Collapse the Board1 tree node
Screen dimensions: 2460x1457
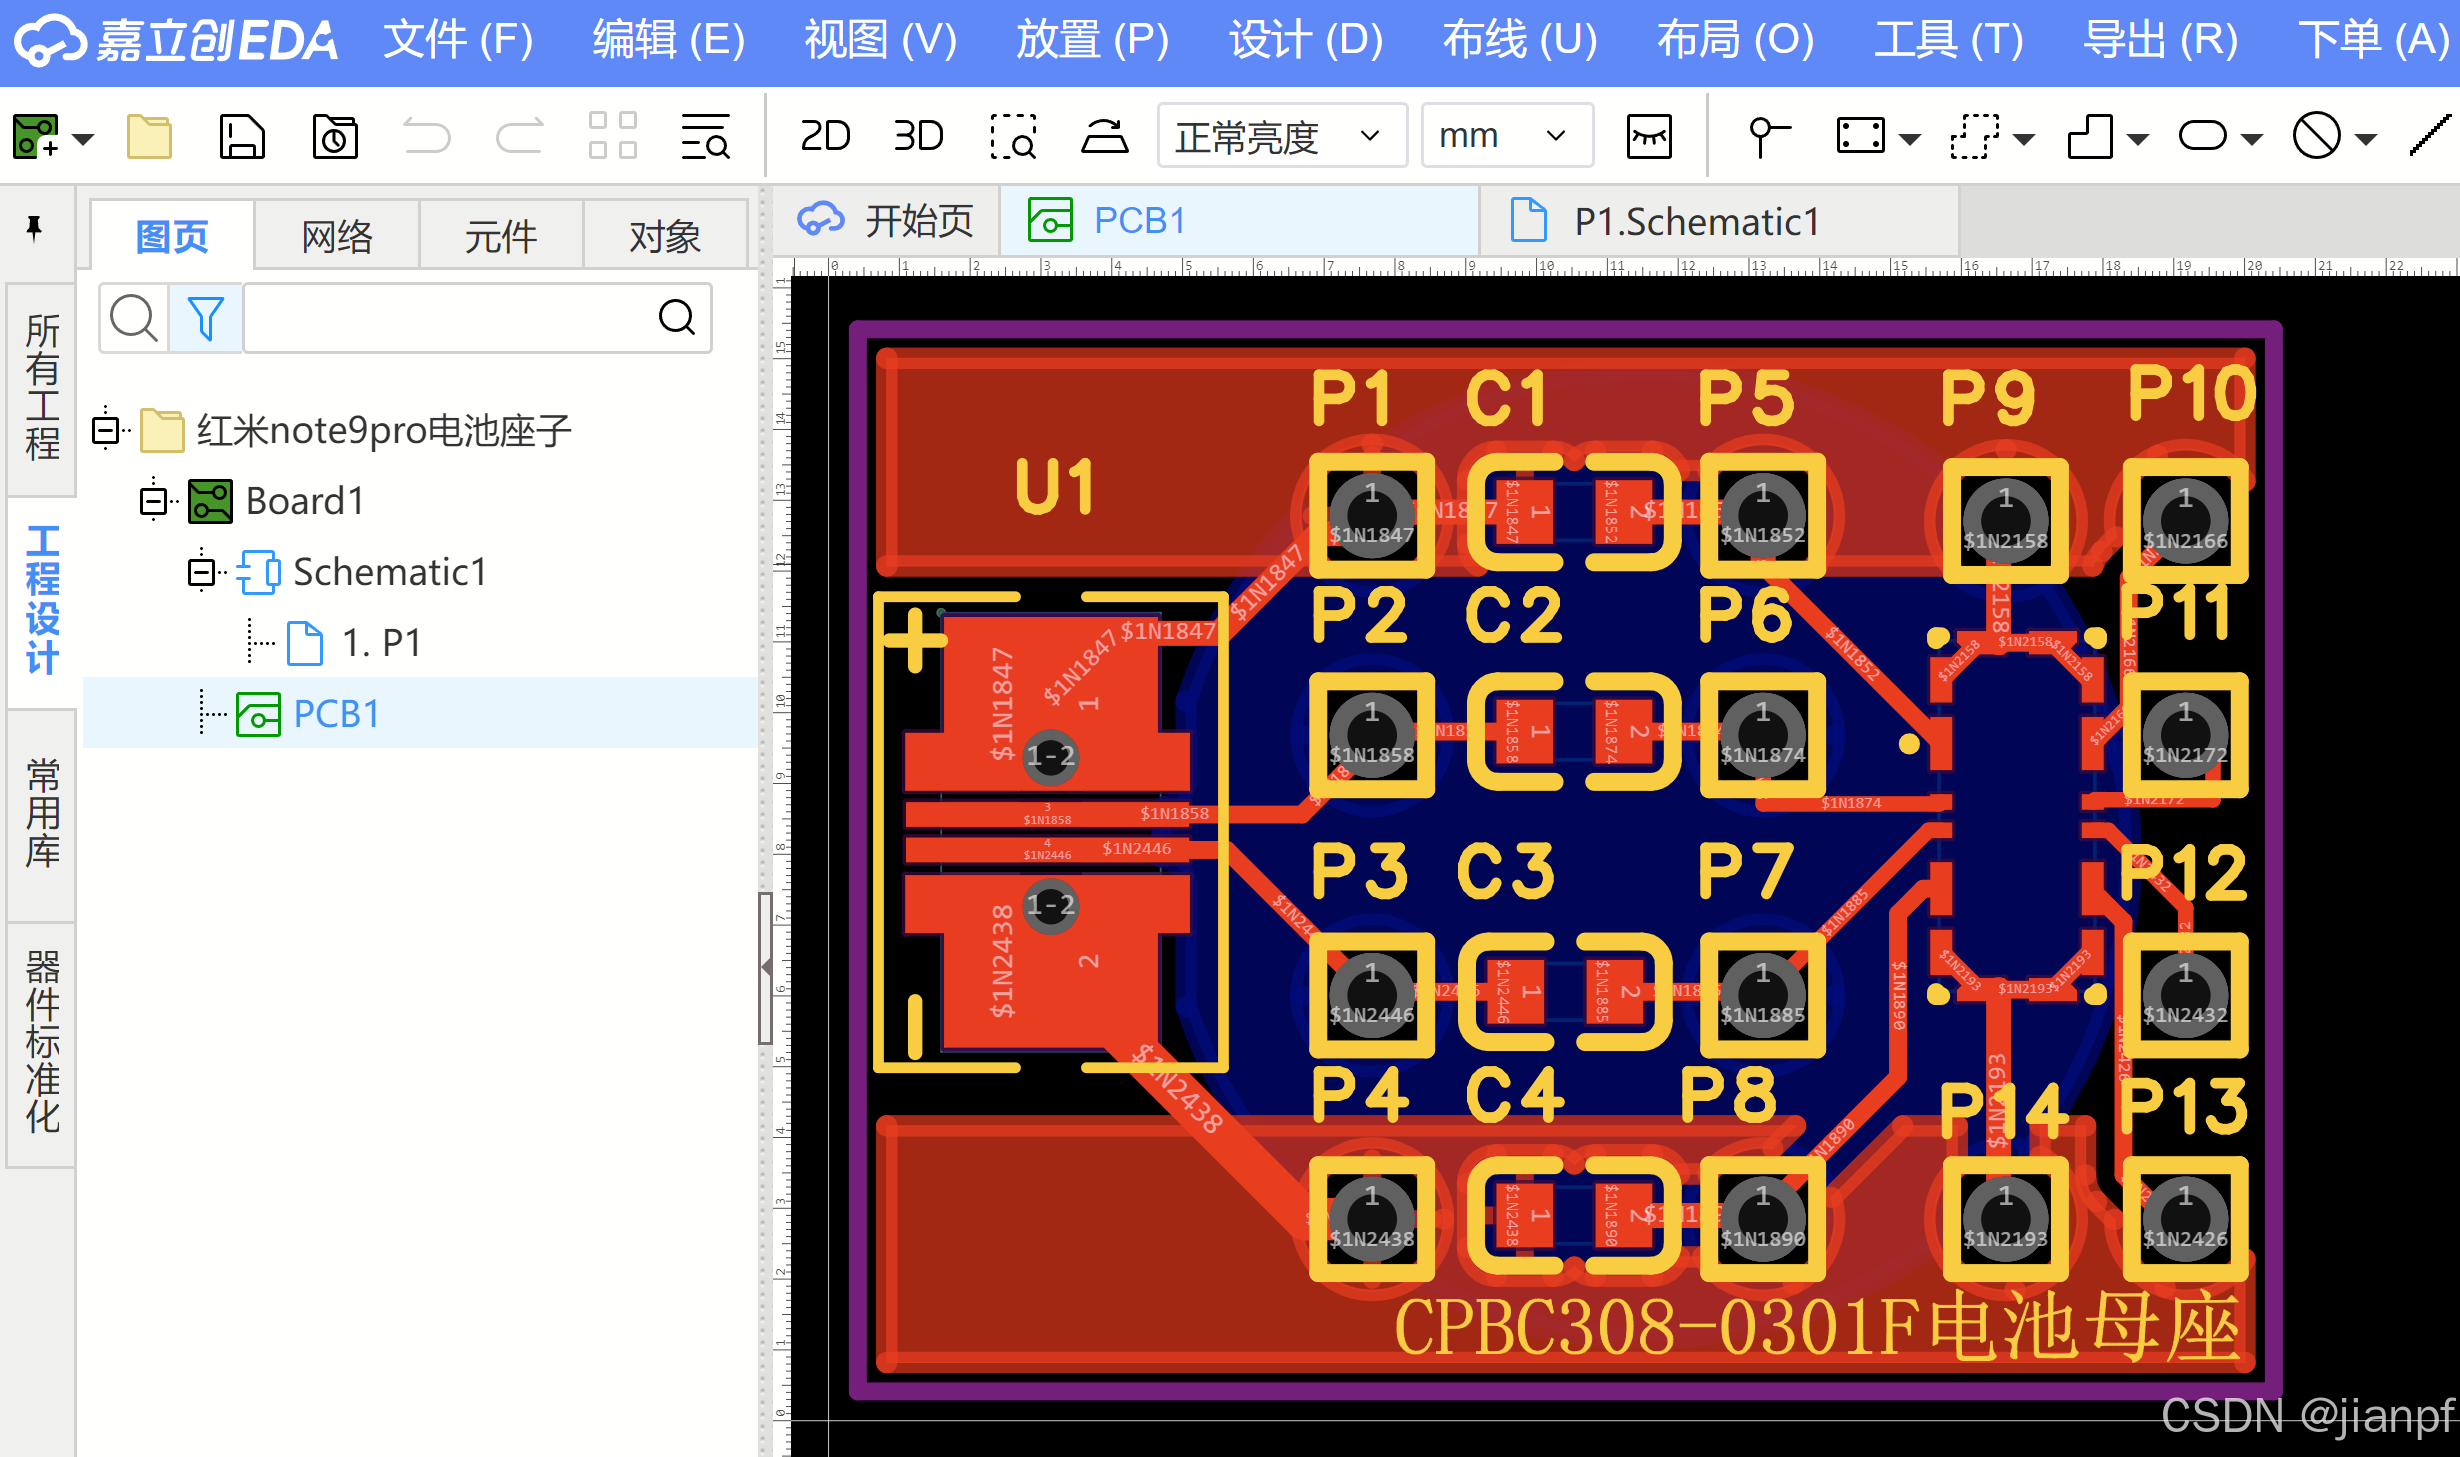(x=153, y=501)
